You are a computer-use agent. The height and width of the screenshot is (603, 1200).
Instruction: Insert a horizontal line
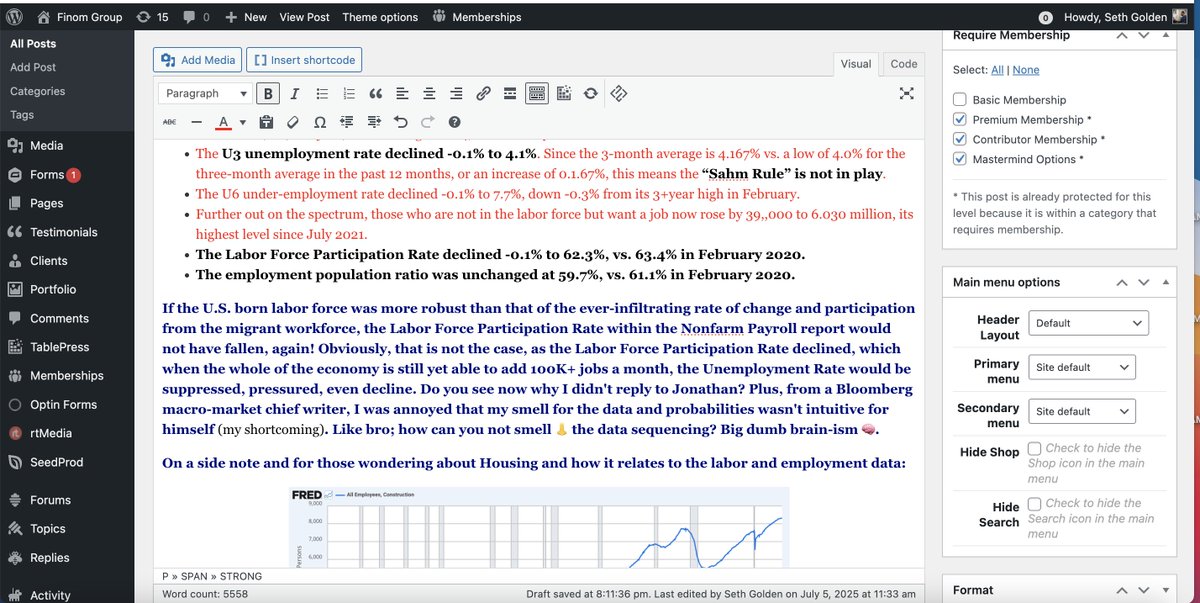(196, 122)
